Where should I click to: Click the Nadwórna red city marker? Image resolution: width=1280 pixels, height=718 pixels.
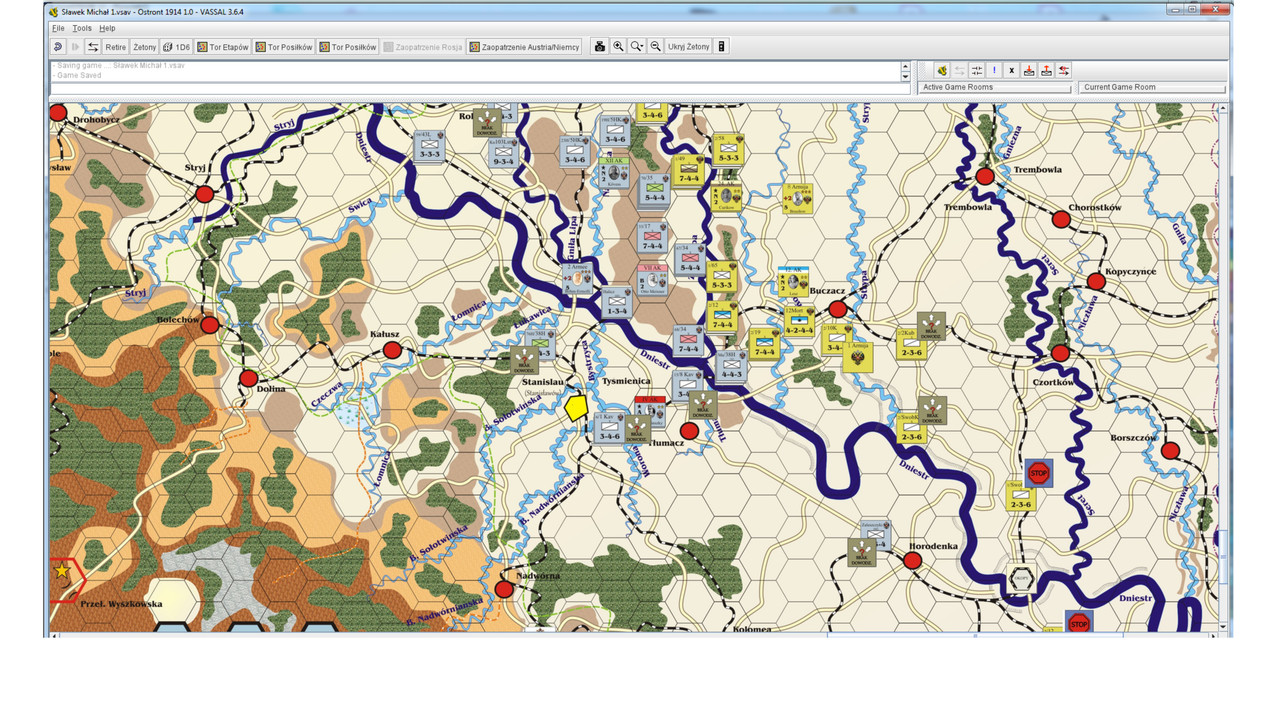click(504, 590)
